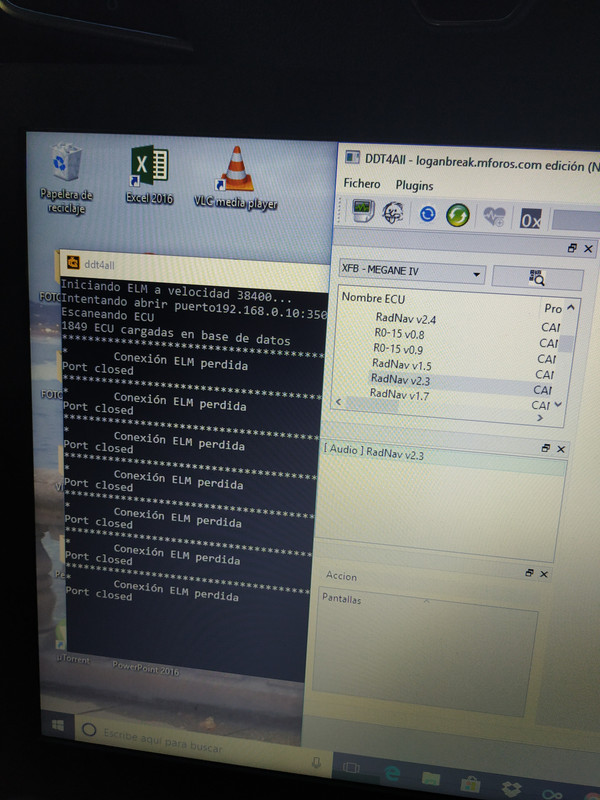Expand the XFB - MEGANE IV vehicle dropdown

tap(412, 271)
